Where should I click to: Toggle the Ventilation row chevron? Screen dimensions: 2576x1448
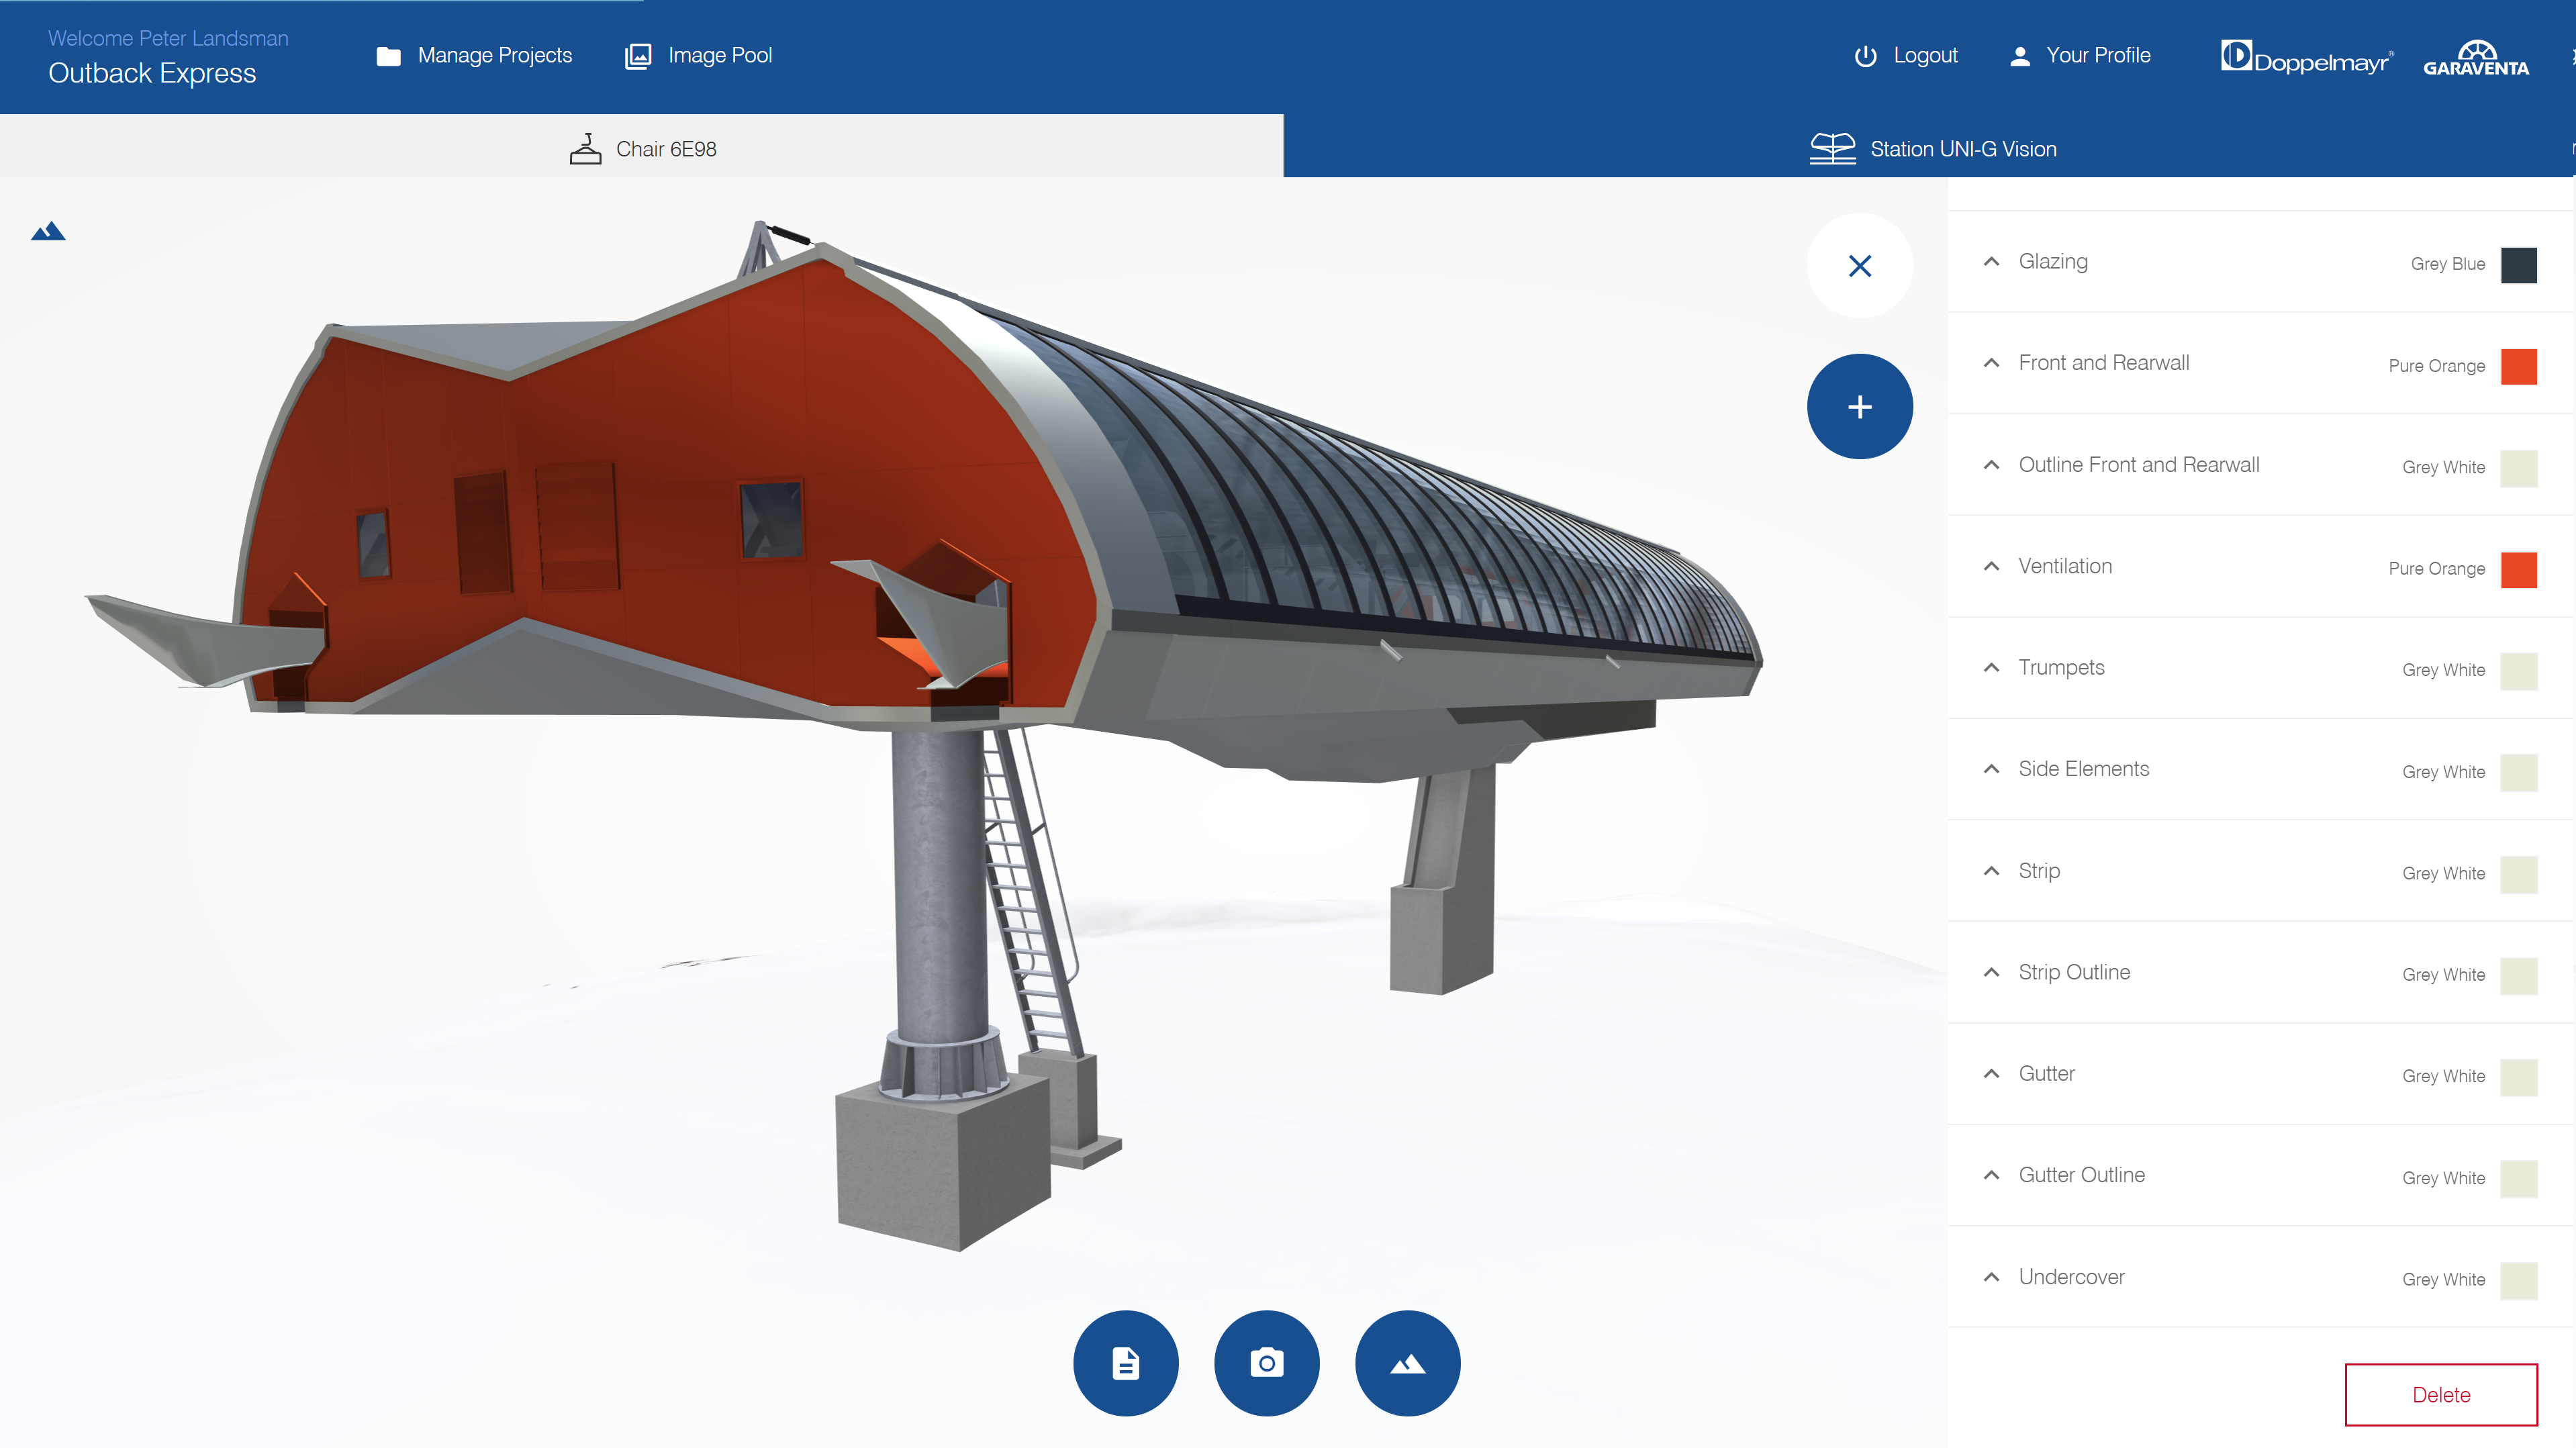coord(1991,566)
